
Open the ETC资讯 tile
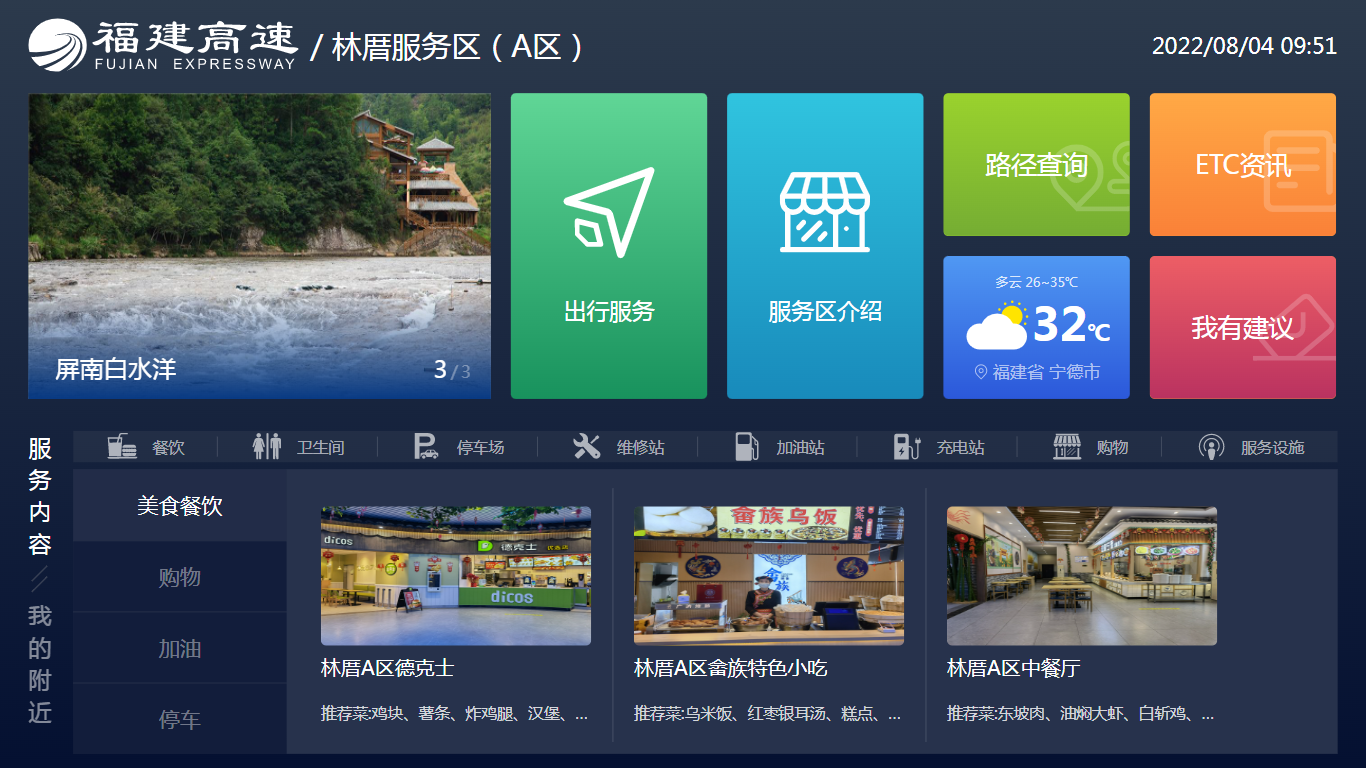click(1242, 165)
